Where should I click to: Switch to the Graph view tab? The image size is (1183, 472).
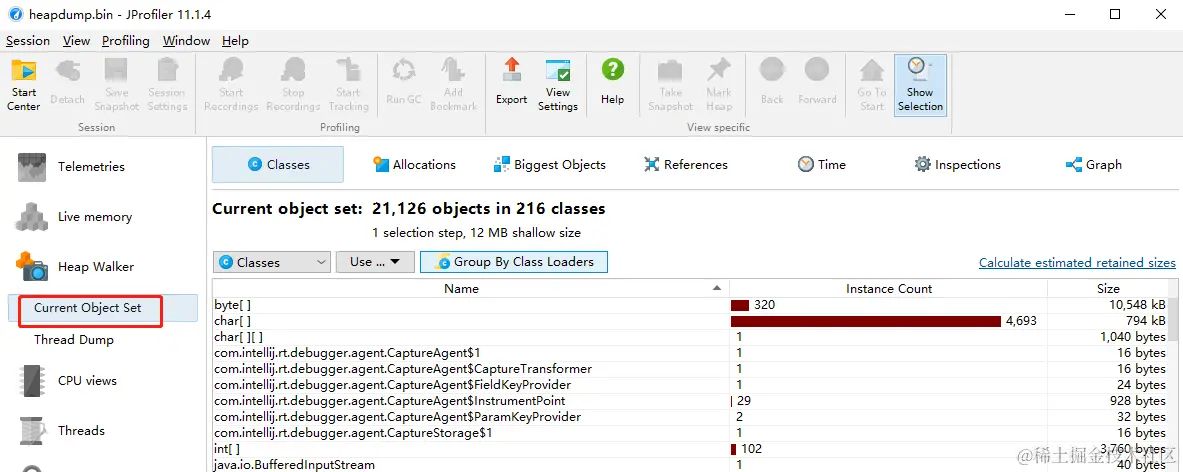coord(1093,164)
